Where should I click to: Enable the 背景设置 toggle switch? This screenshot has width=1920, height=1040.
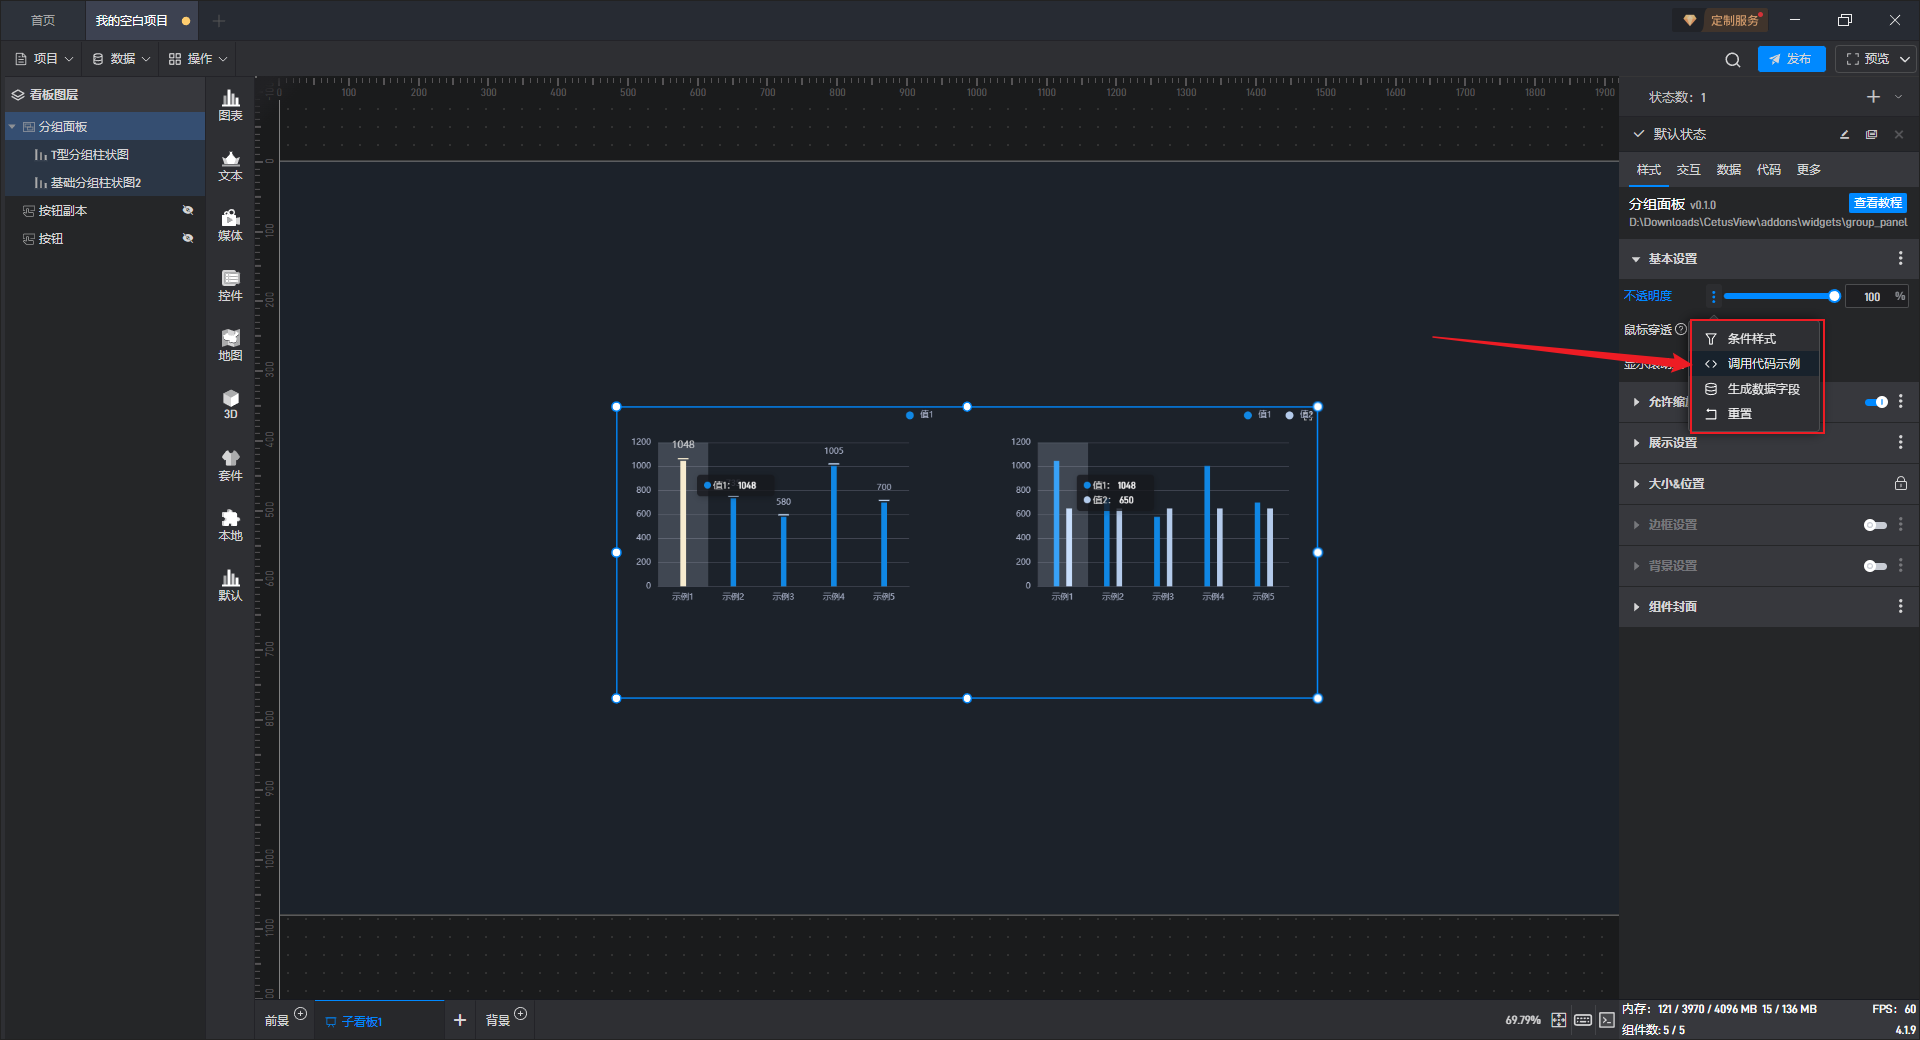[x=1874, y=566]
